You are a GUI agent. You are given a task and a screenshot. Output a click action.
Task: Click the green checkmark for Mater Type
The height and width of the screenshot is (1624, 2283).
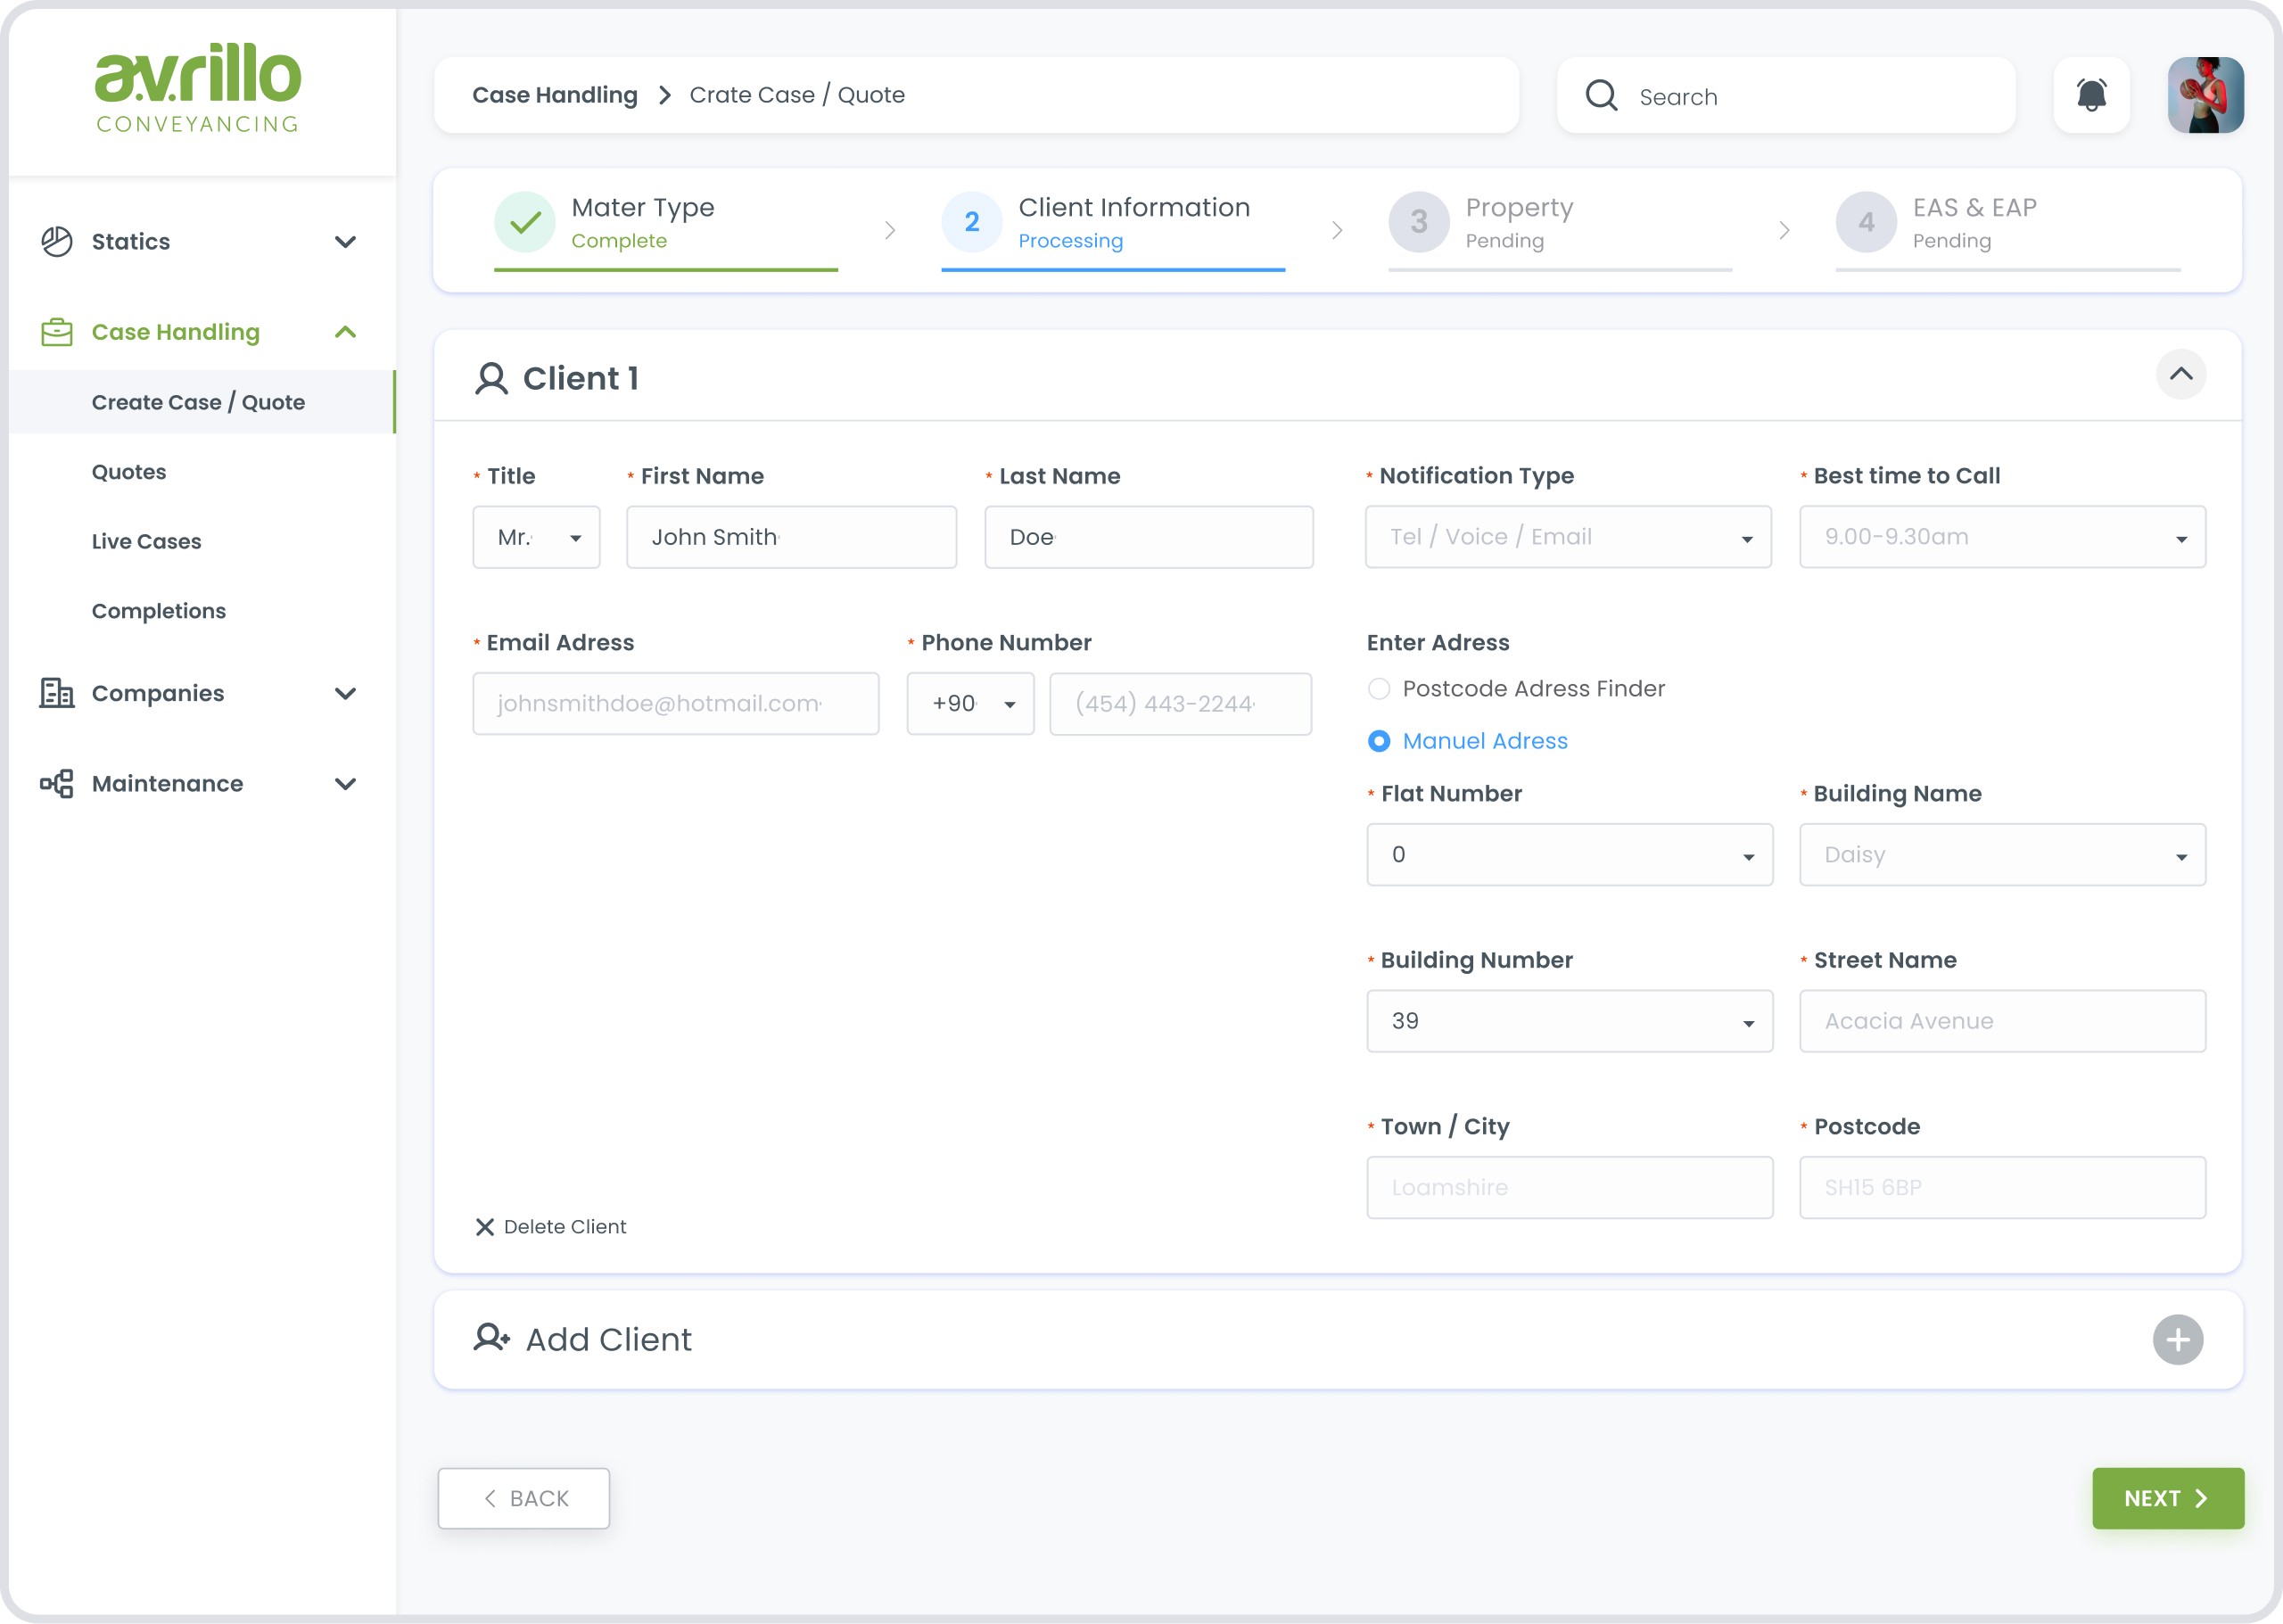(x=525, y=222)
